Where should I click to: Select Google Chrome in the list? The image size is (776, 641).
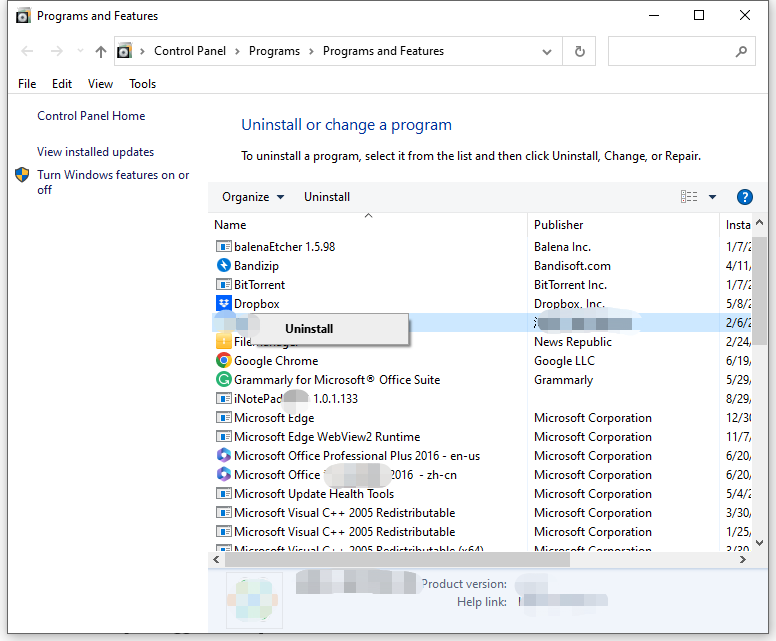tap(276, 361)
